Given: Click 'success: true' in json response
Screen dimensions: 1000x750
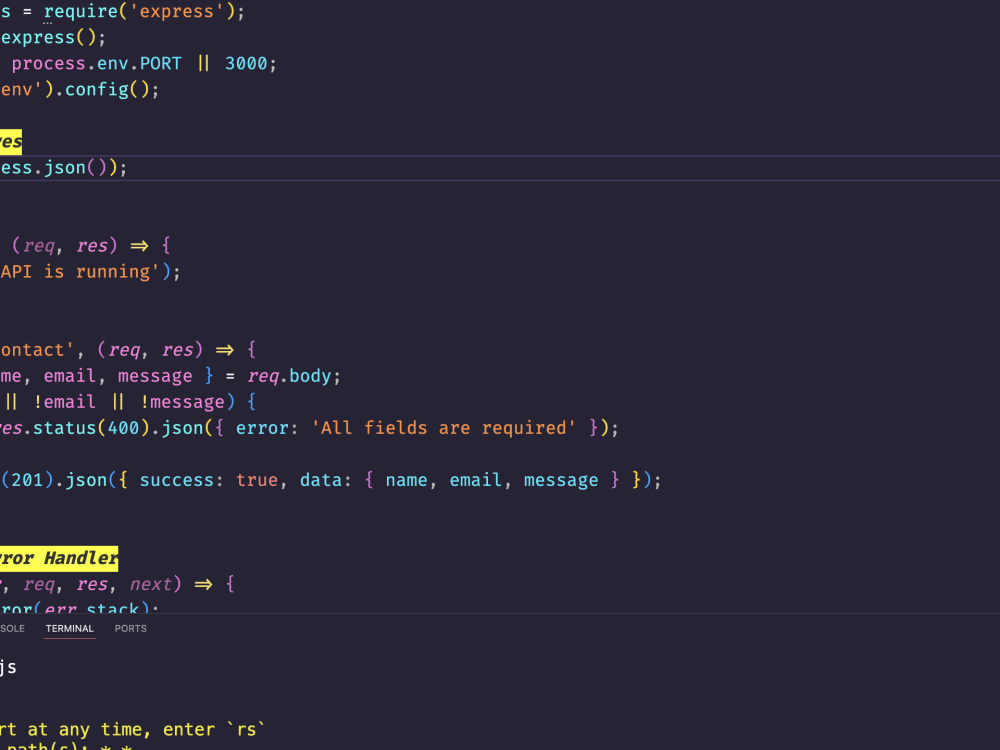Looking at the screenshot, I should [209, 480].
